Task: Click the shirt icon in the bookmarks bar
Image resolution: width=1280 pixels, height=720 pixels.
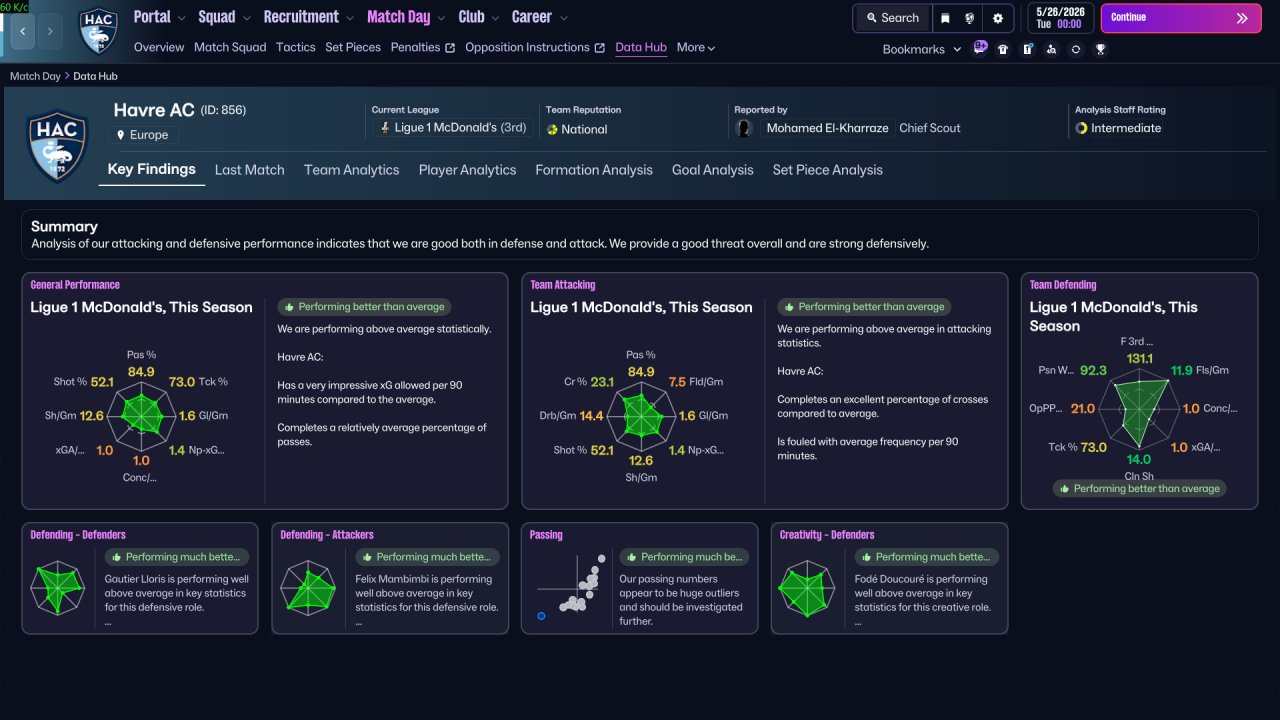Action: [1004, 49]
